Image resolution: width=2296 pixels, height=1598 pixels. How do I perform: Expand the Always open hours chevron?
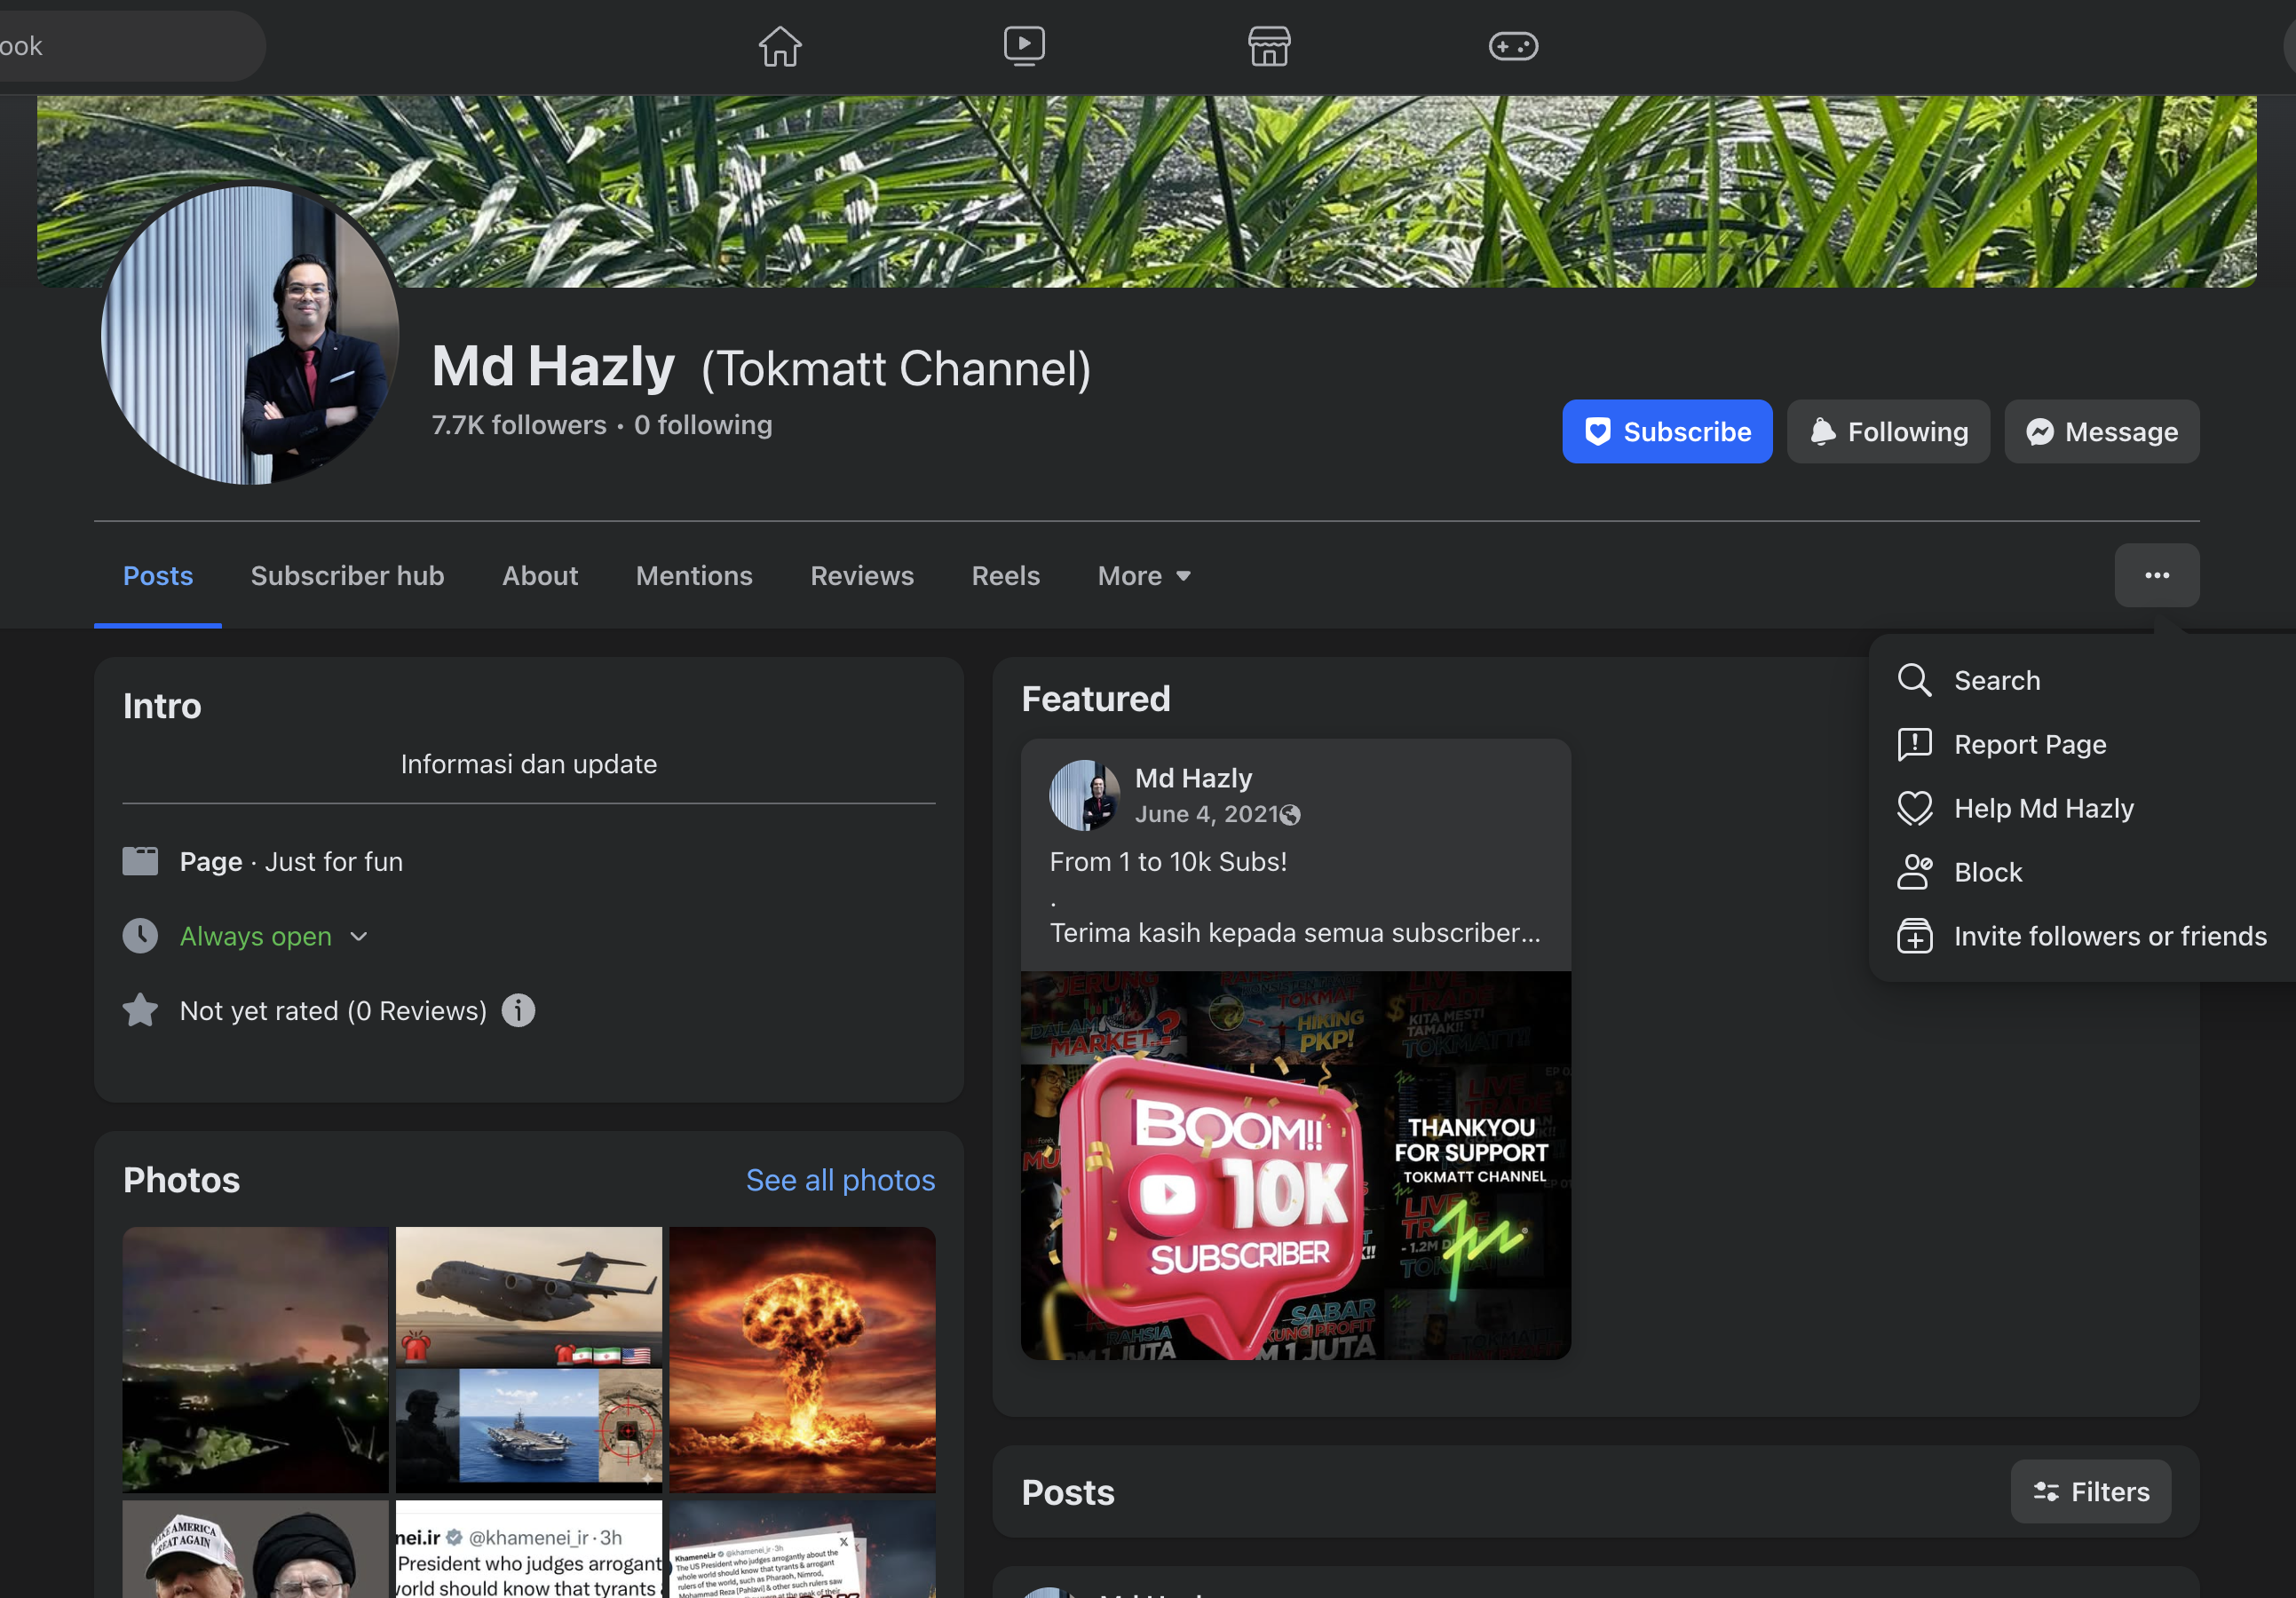(x=359, y=937)
